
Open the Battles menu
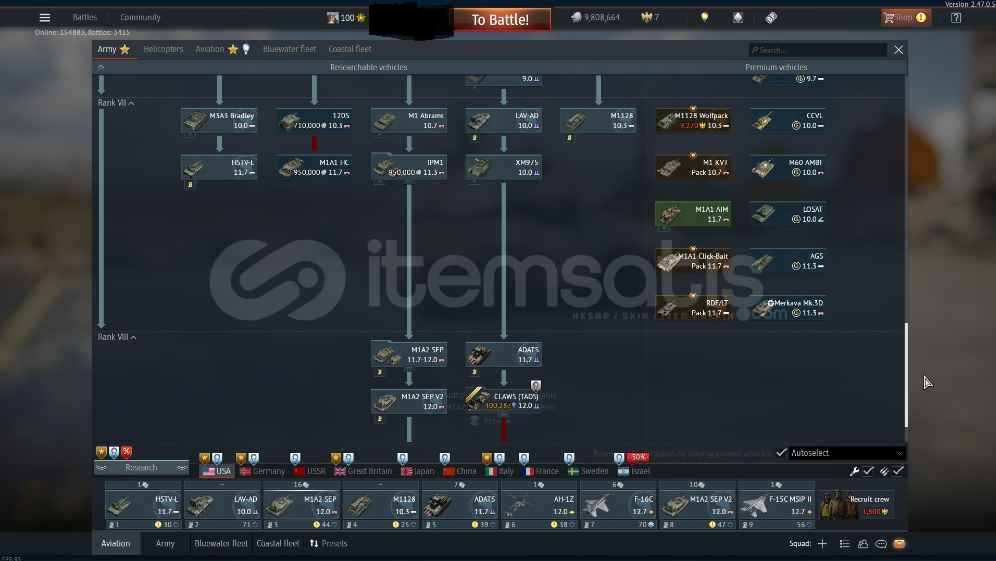click(84, 18)
